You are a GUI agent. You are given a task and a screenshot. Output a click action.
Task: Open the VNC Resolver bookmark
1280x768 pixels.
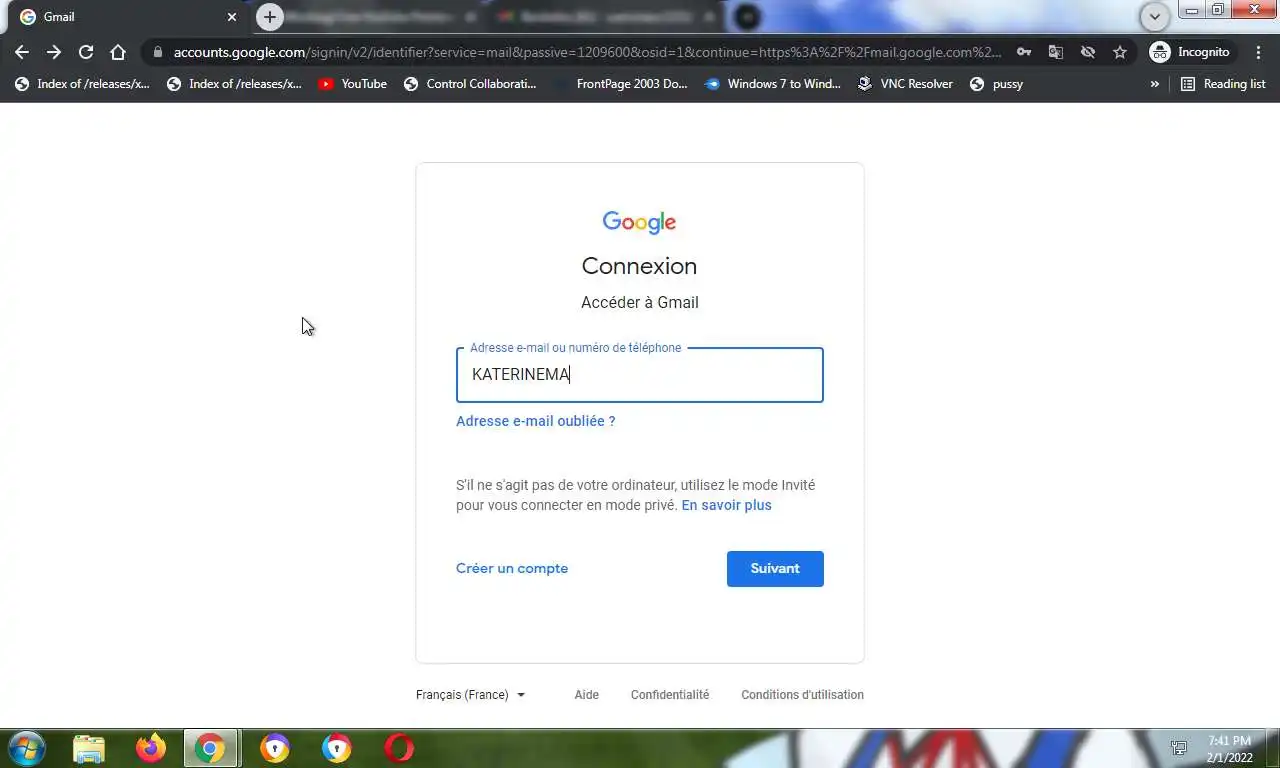(x=905, y=84)
